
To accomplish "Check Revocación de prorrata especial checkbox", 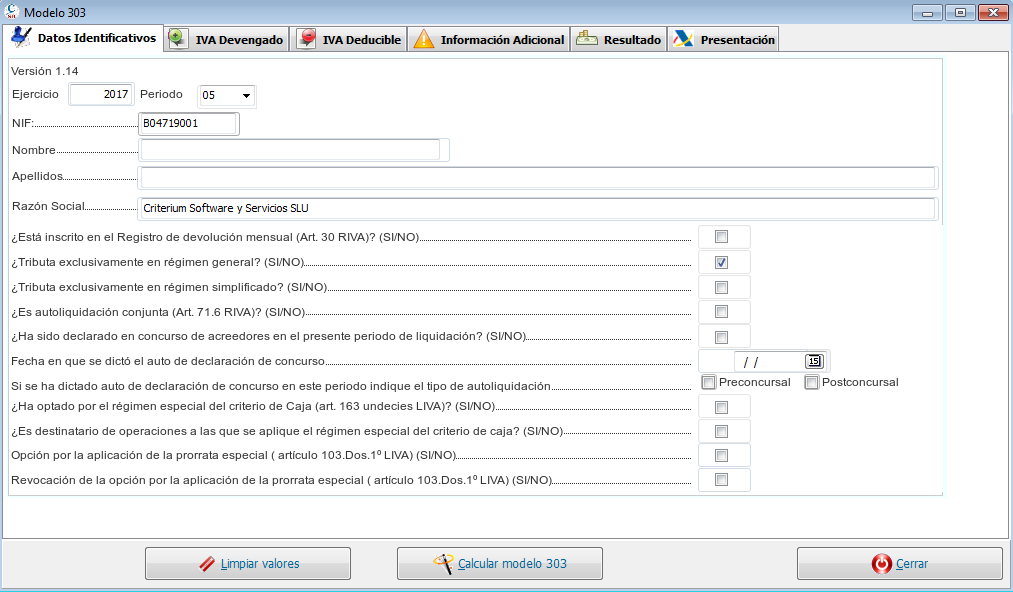I will pos(722,480).
